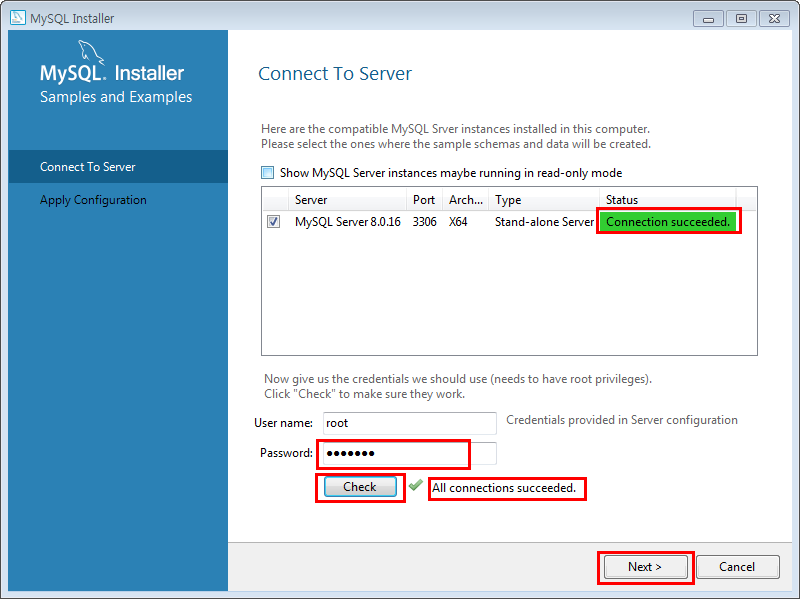The height and width of the screenshot is (599, 800).
Task: Select the MySQL Server 8.0.16 row text
Action: [x=347, y=222]
